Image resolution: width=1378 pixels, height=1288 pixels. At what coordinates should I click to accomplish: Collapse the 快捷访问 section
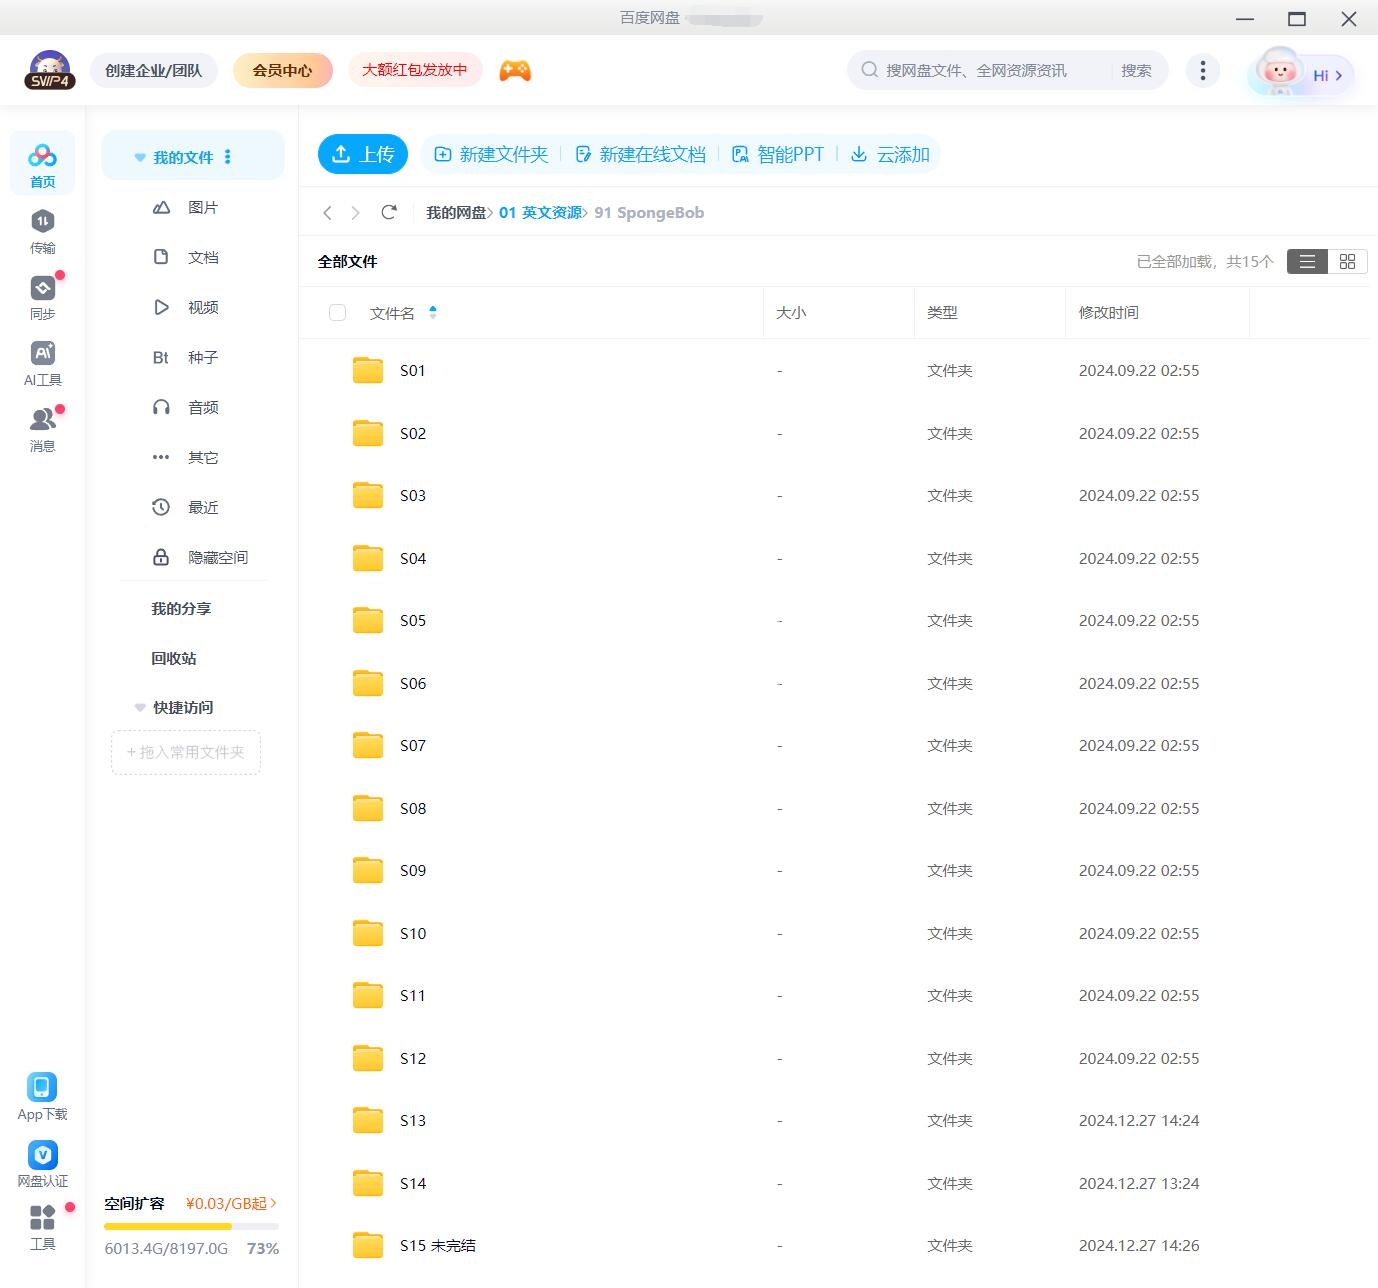pos(140,707)
